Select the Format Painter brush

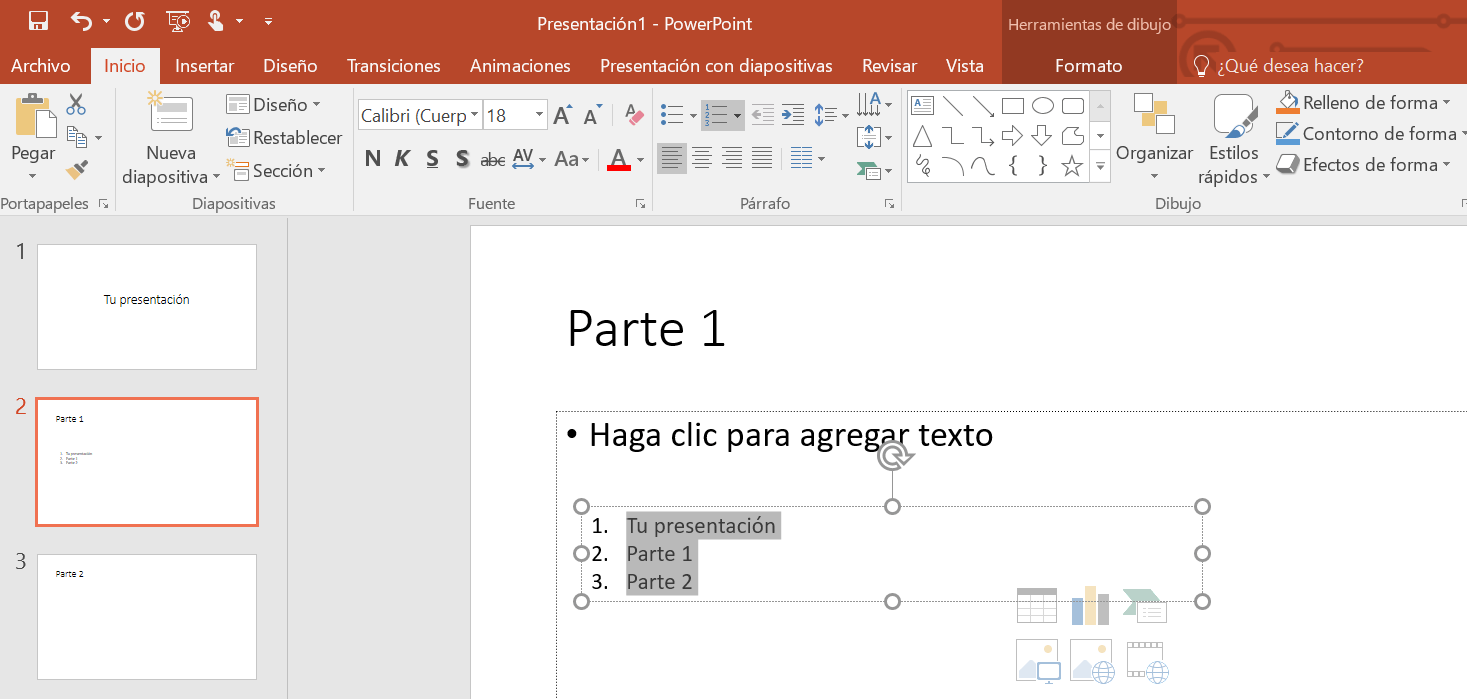[76, 170]
